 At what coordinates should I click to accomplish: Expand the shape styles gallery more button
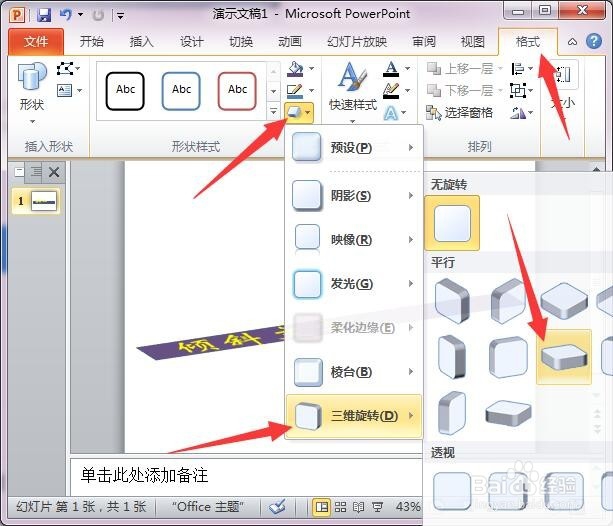click(x=274, y=112)
